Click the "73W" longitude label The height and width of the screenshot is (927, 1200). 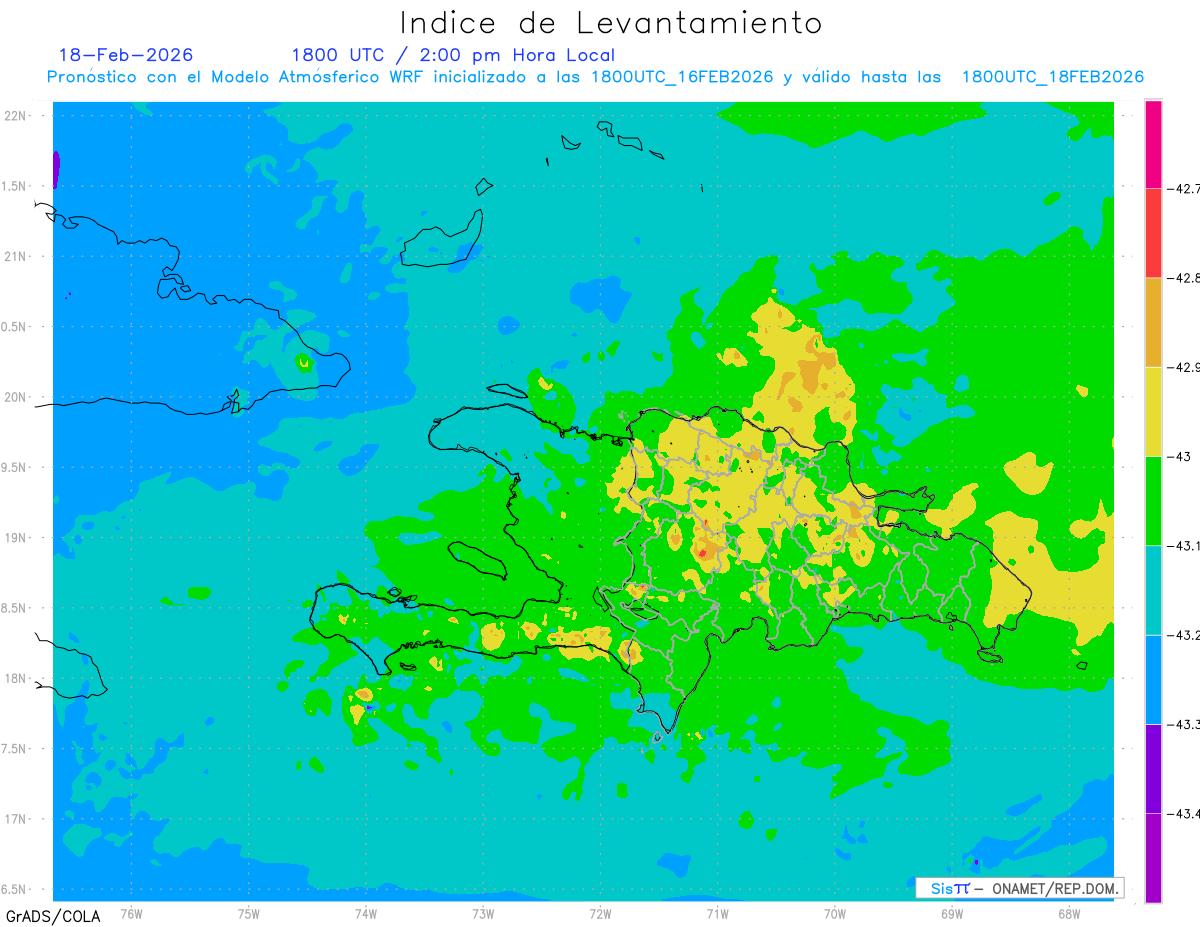[x=483, y=913]
